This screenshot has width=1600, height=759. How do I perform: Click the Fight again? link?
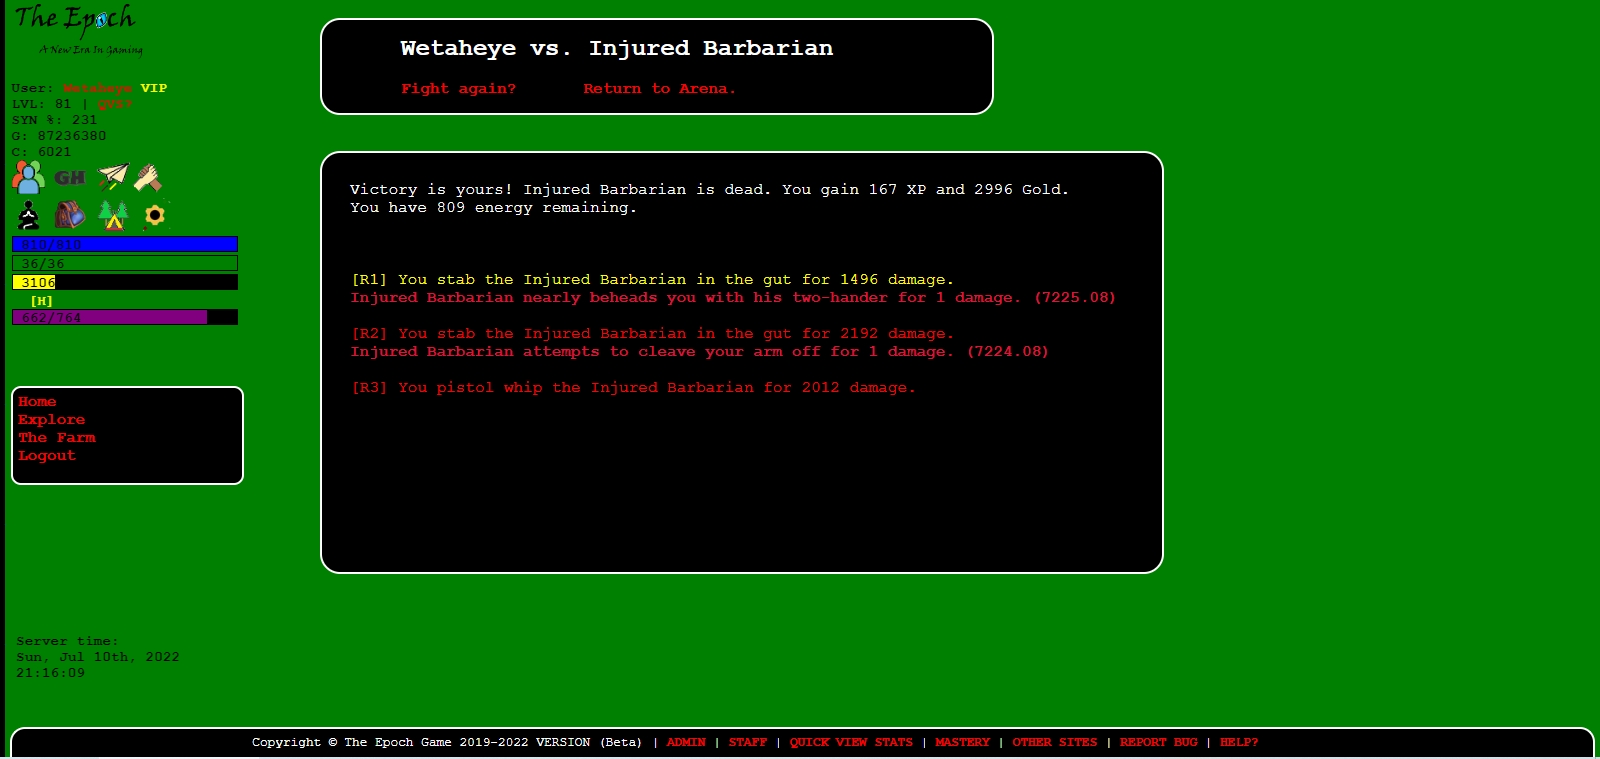(x=458, y=89)
